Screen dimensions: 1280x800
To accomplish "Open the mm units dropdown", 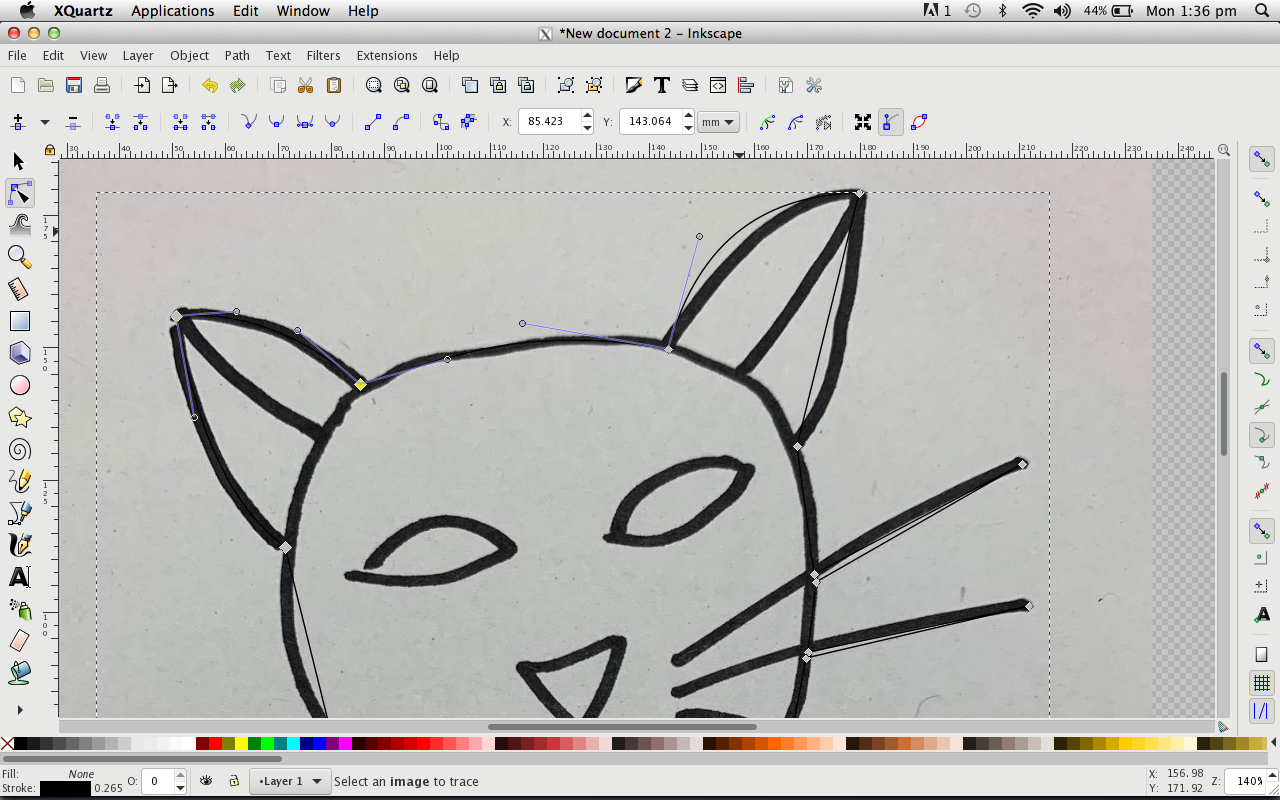I will click(x=718, y=122).
